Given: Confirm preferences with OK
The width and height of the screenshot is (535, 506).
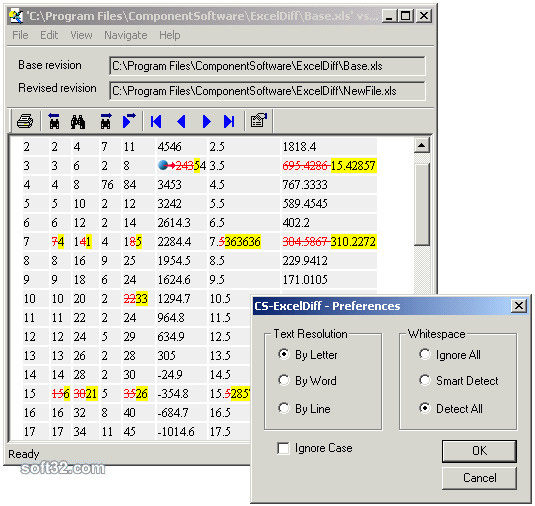Looking at the screenshot, I should (x=479, y=451).
